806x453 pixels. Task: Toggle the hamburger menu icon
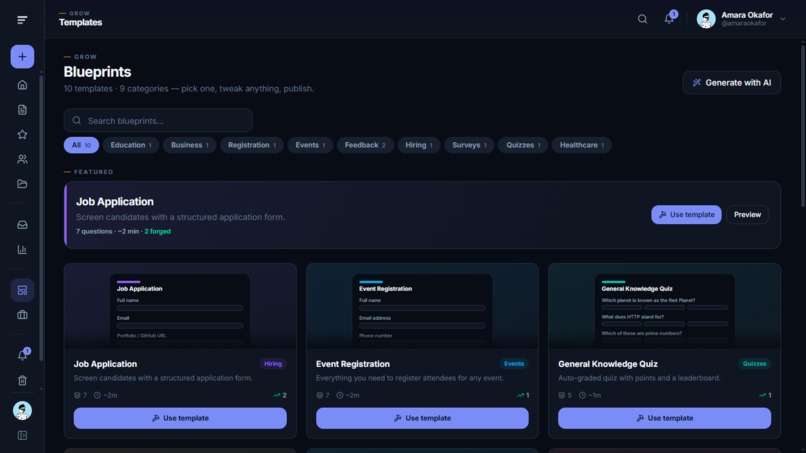point(22,20)
